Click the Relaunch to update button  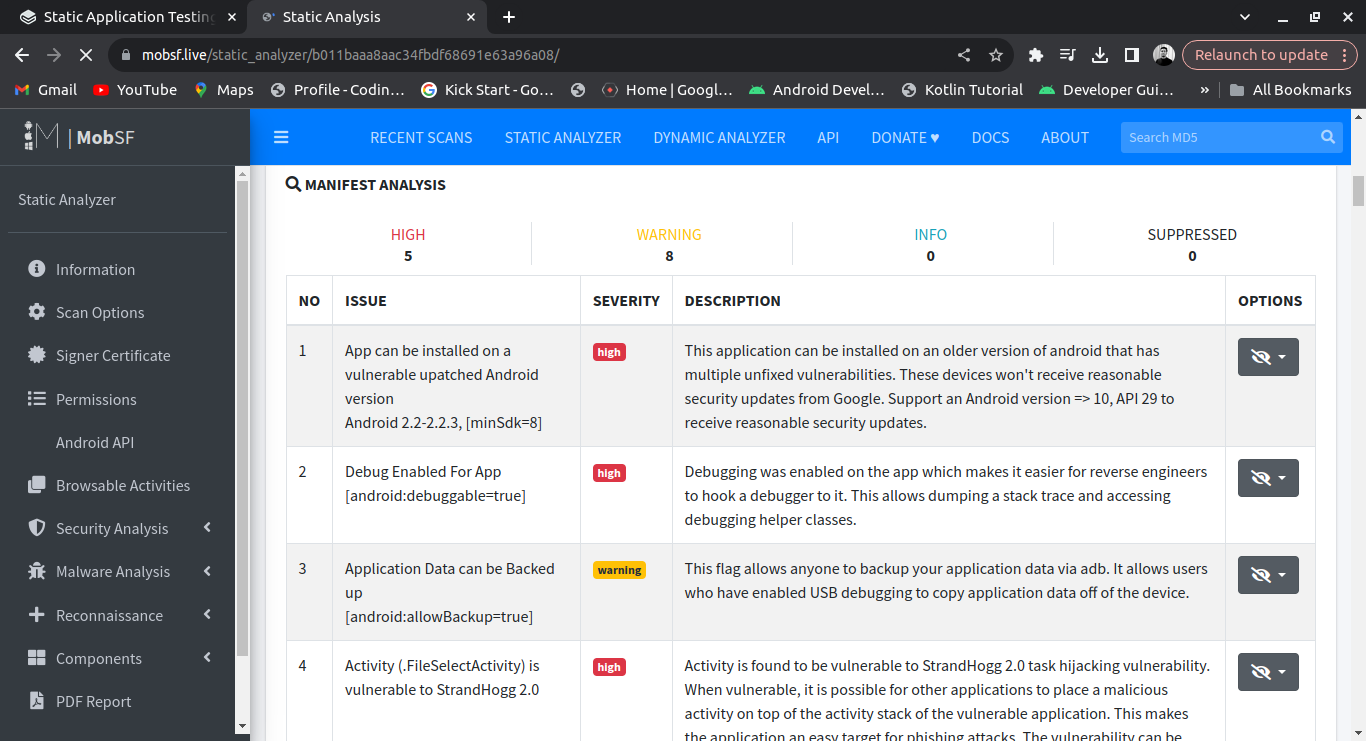[1260, 55]
